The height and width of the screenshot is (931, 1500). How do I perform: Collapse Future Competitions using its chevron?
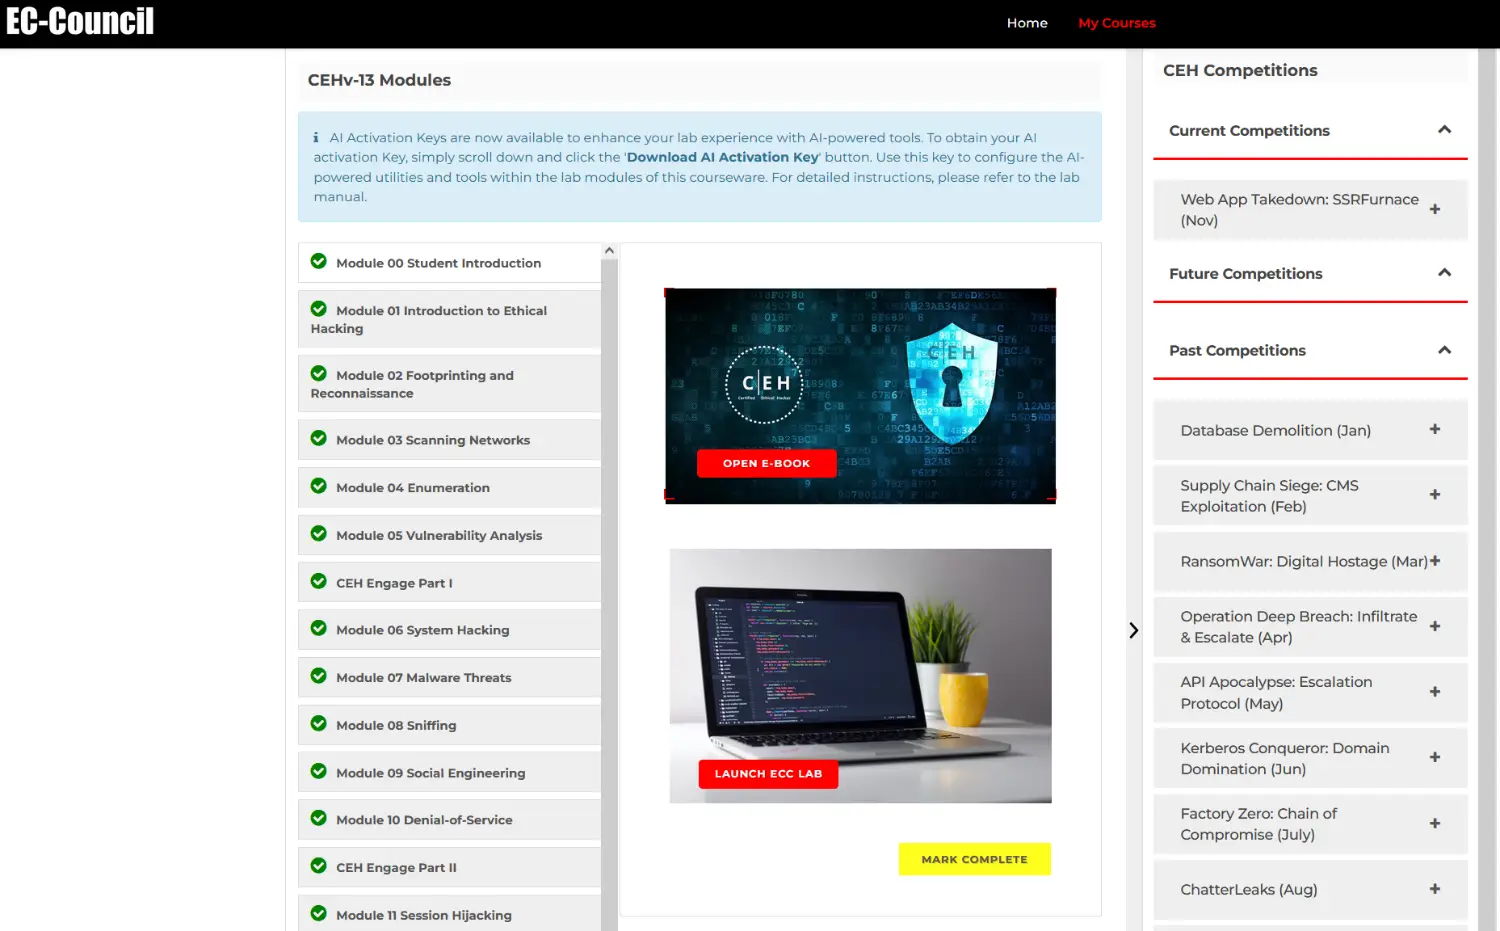coord(1444,273)
